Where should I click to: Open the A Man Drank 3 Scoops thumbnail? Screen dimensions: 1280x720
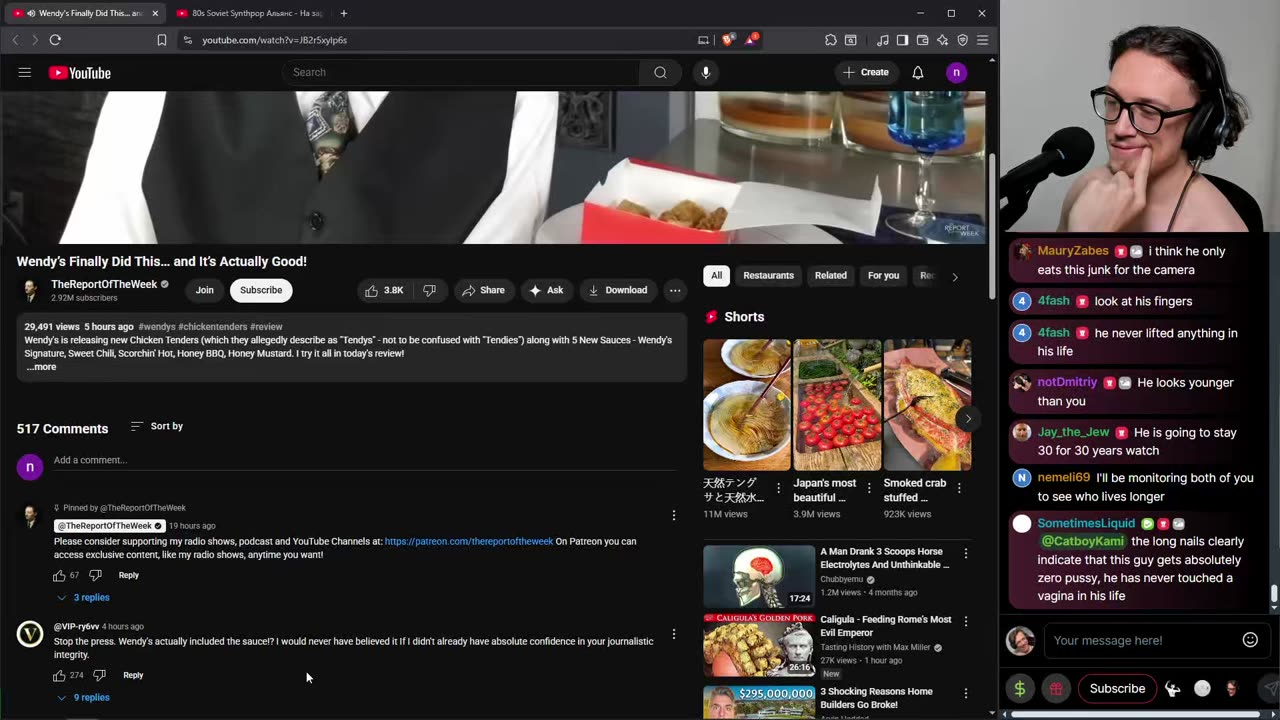pyautogui.click(x=759, y=576)
